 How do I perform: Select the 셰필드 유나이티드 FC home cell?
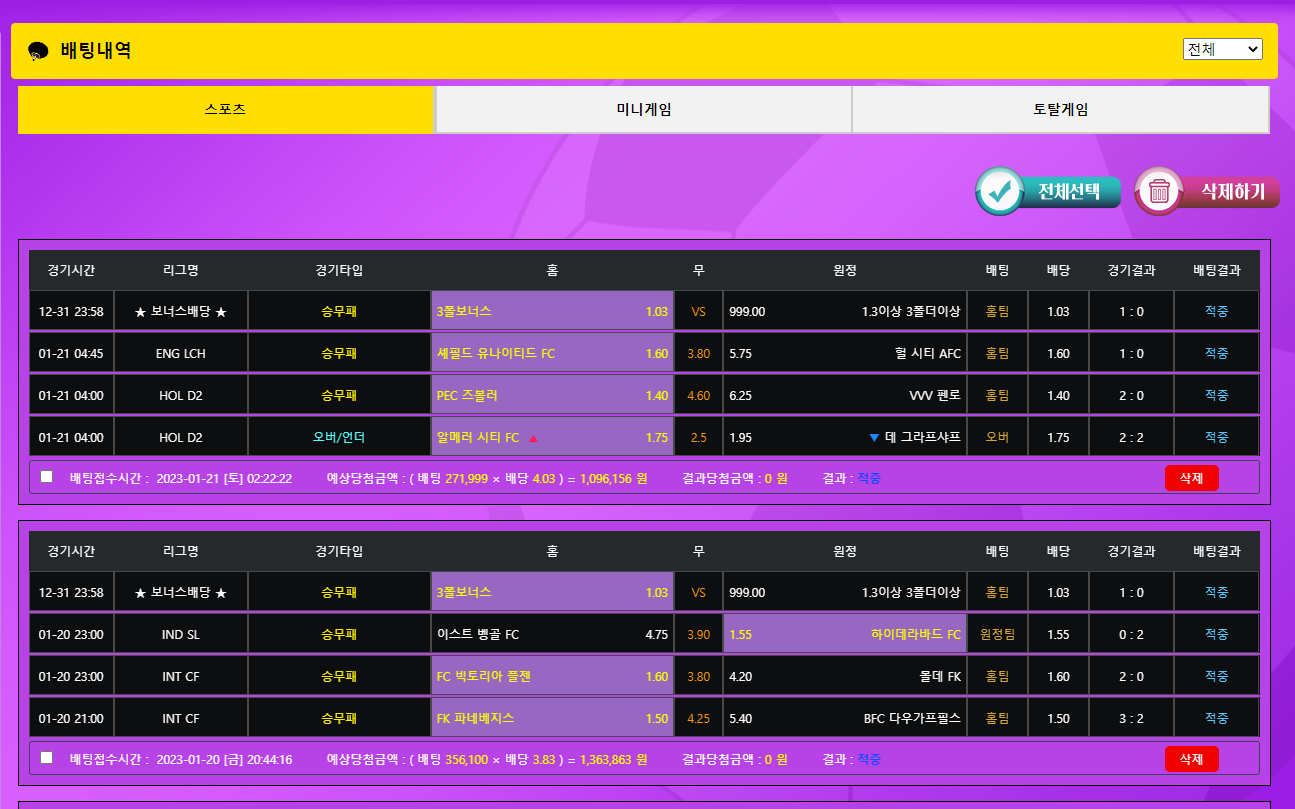(552, 354)
